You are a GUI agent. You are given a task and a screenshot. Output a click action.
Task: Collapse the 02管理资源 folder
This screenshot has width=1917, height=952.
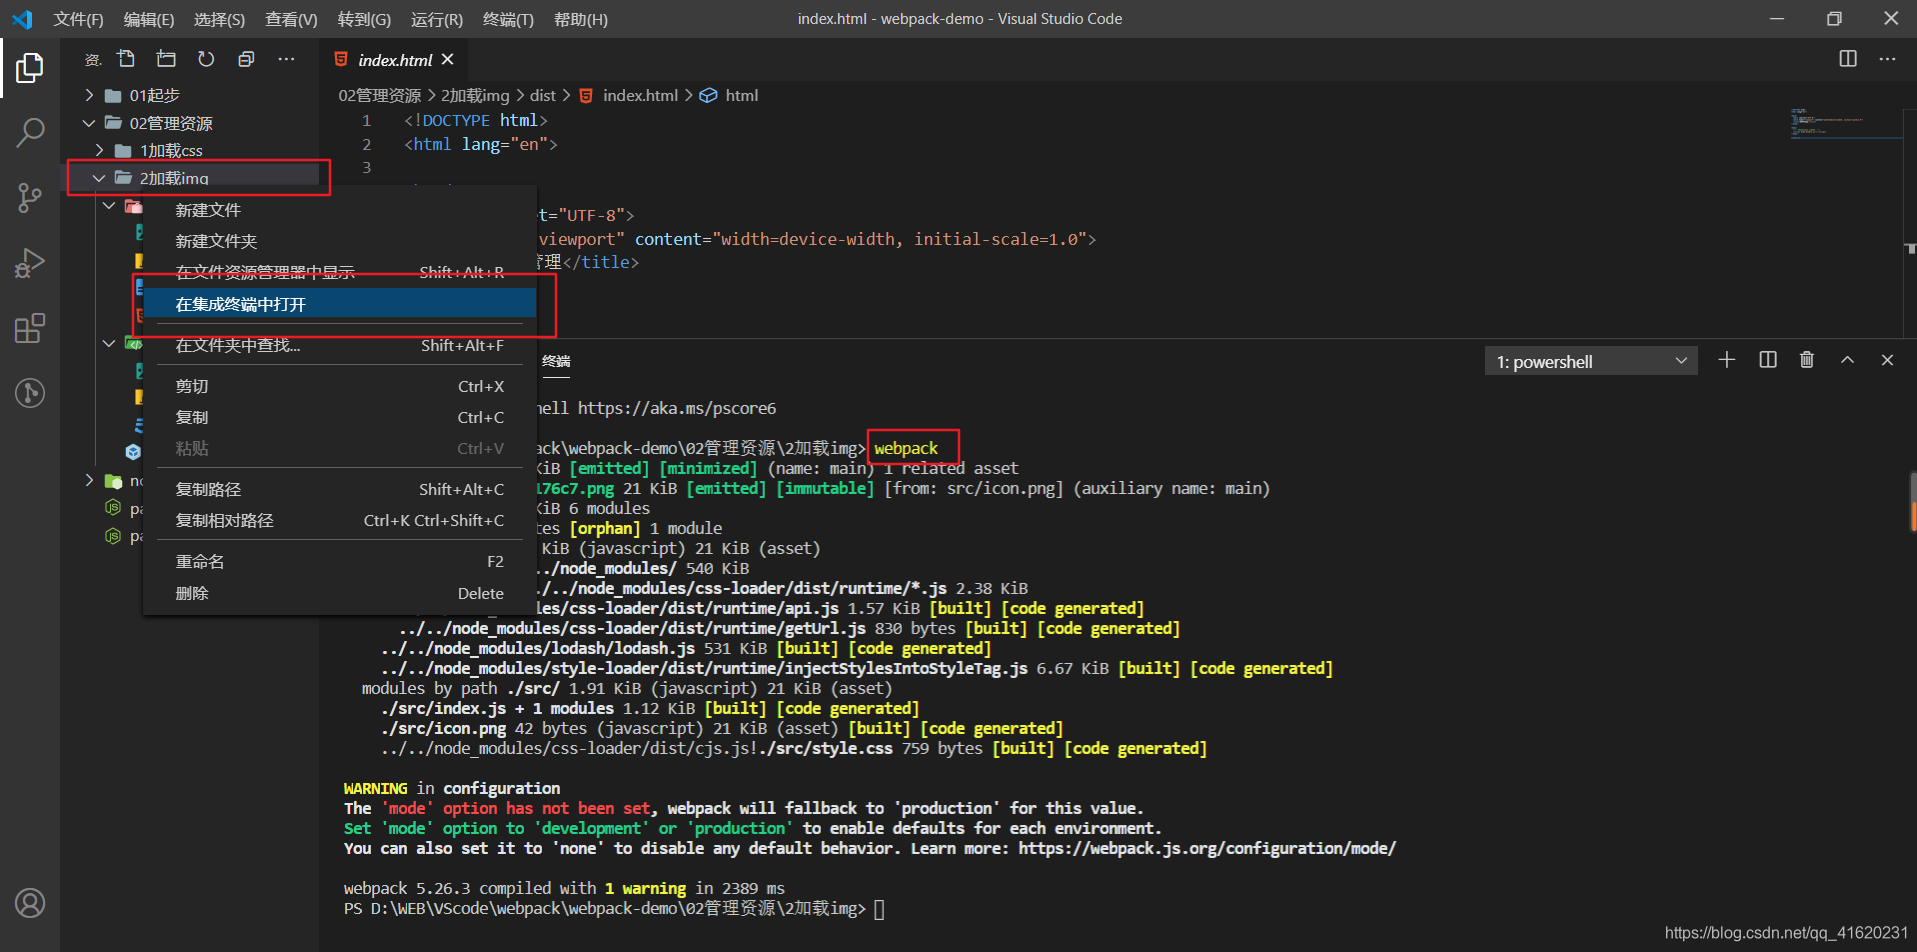click(x=90, y=123)
